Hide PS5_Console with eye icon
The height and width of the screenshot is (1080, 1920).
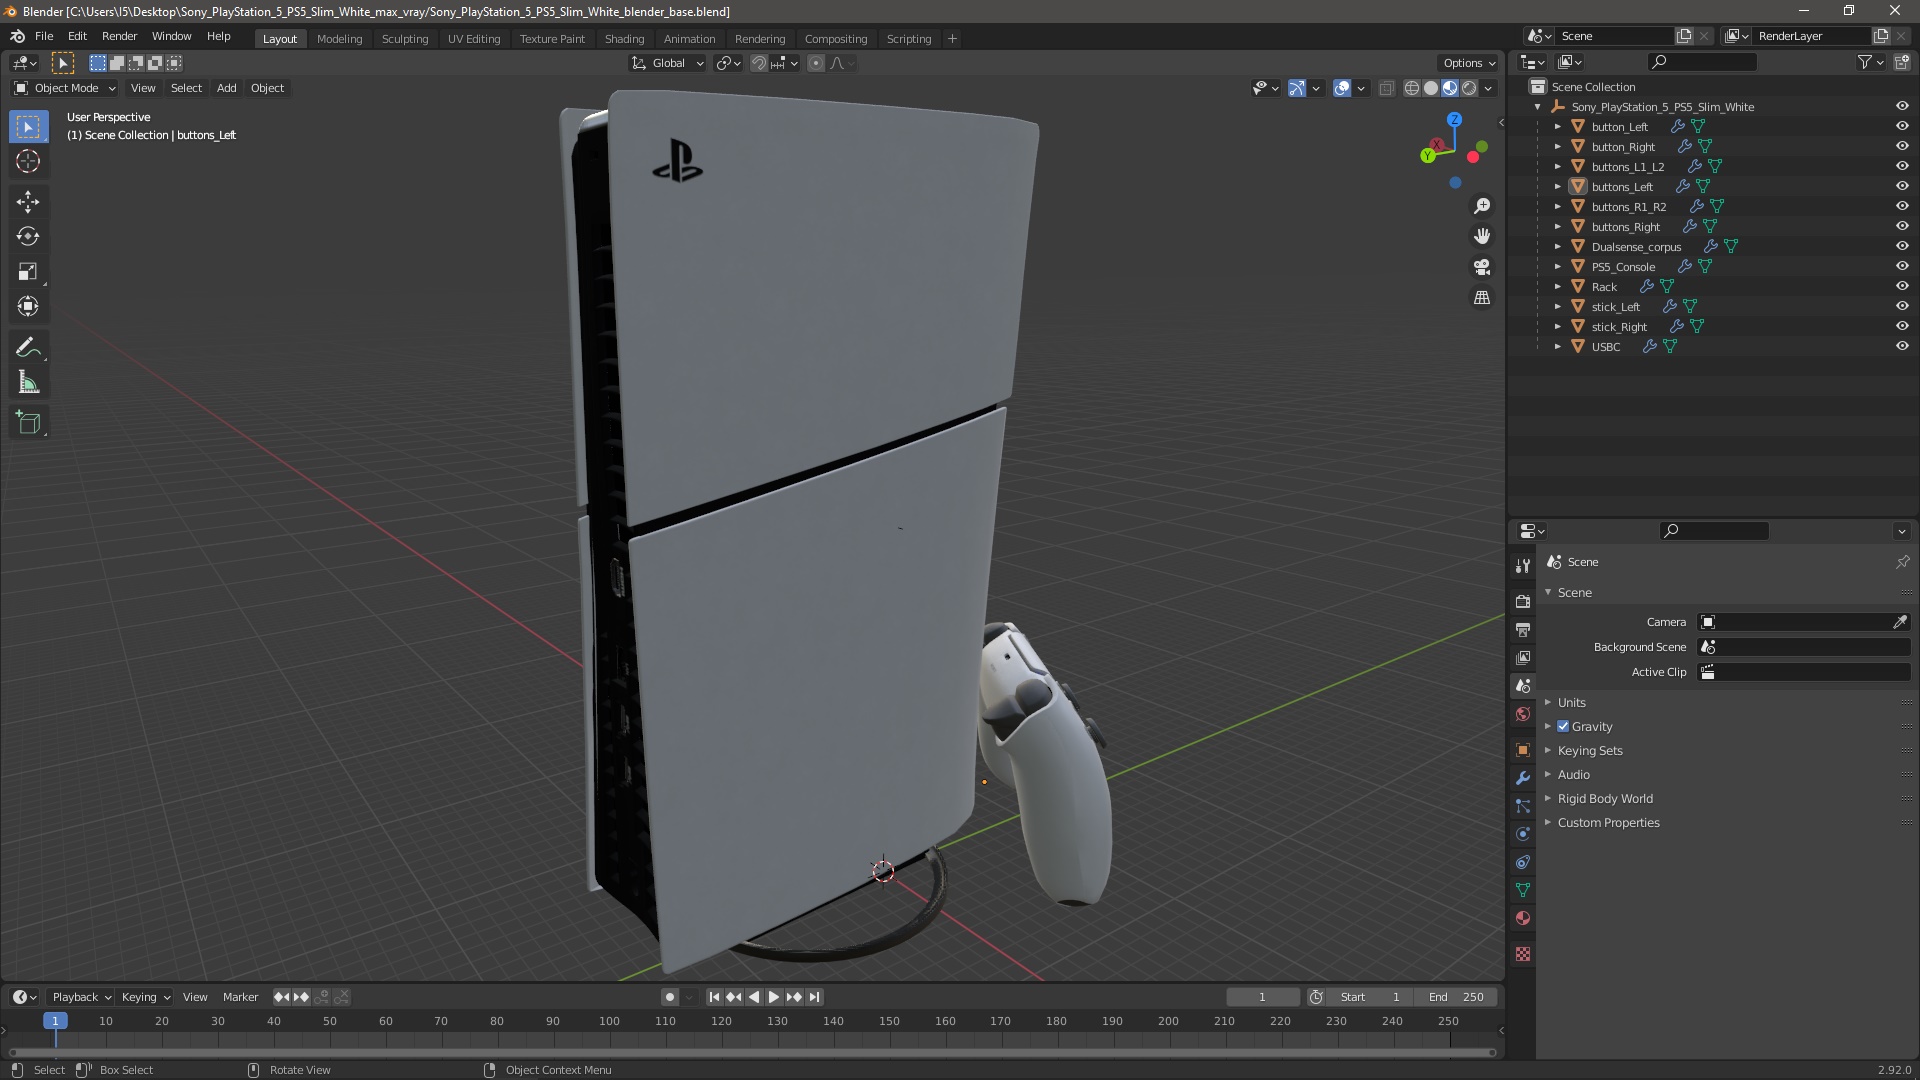click(x=1902, y=266)
